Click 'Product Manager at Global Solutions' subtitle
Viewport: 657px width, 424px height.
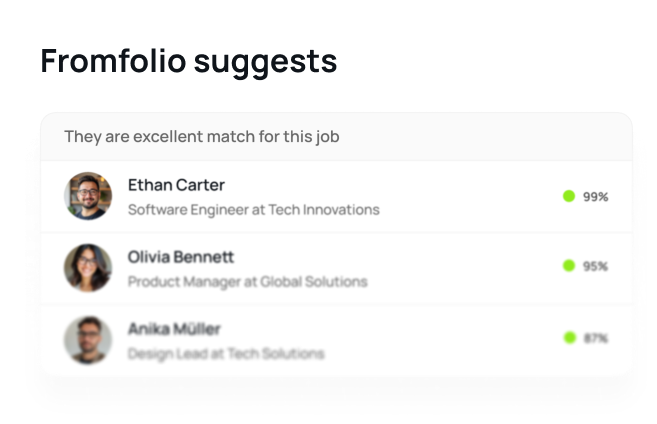click(248, 282)
